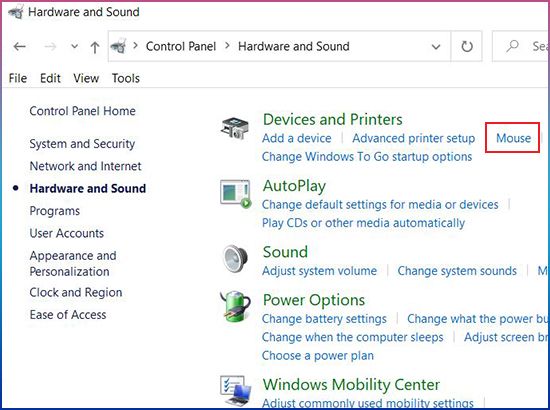Go up one level with Up arrow

point(95,47)
